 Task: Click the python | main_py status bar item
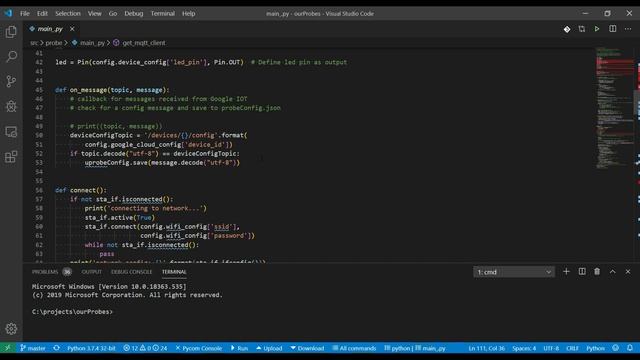click(x=415, y=348)
